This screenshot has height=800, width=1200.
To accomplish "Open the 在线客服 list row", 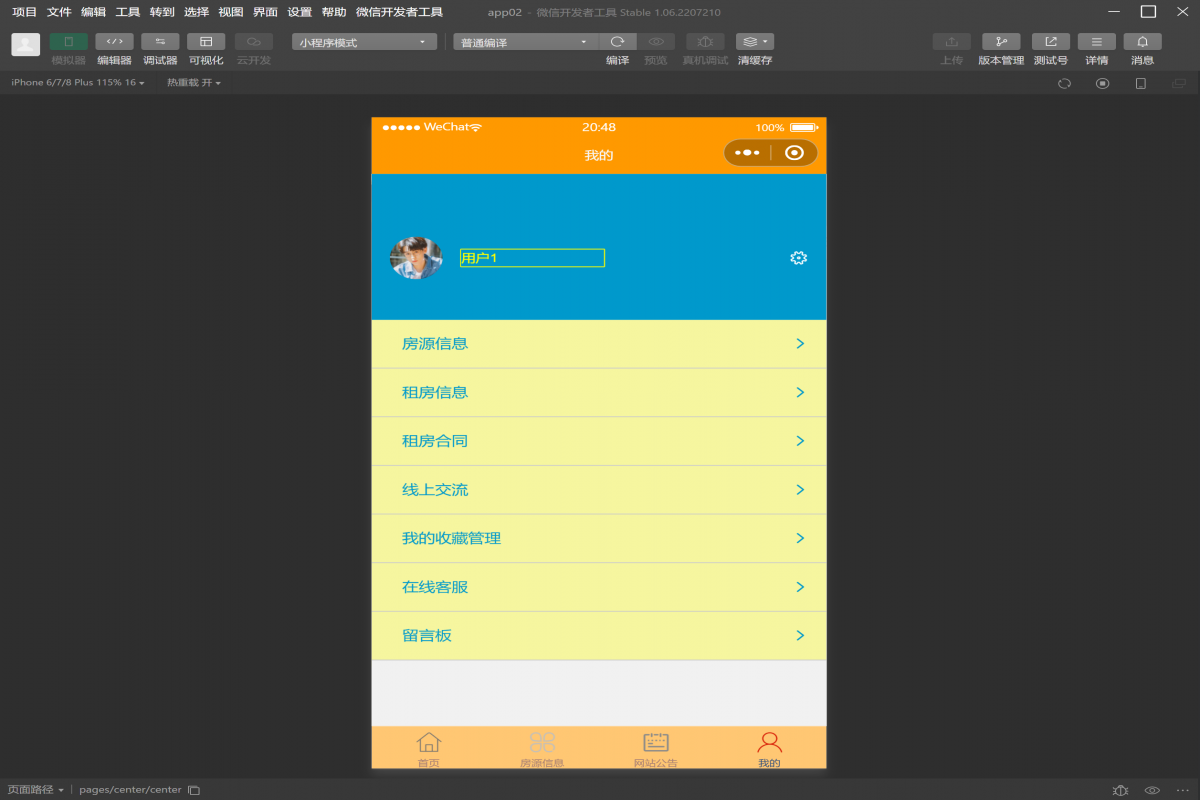I will (x=599, y=587).
